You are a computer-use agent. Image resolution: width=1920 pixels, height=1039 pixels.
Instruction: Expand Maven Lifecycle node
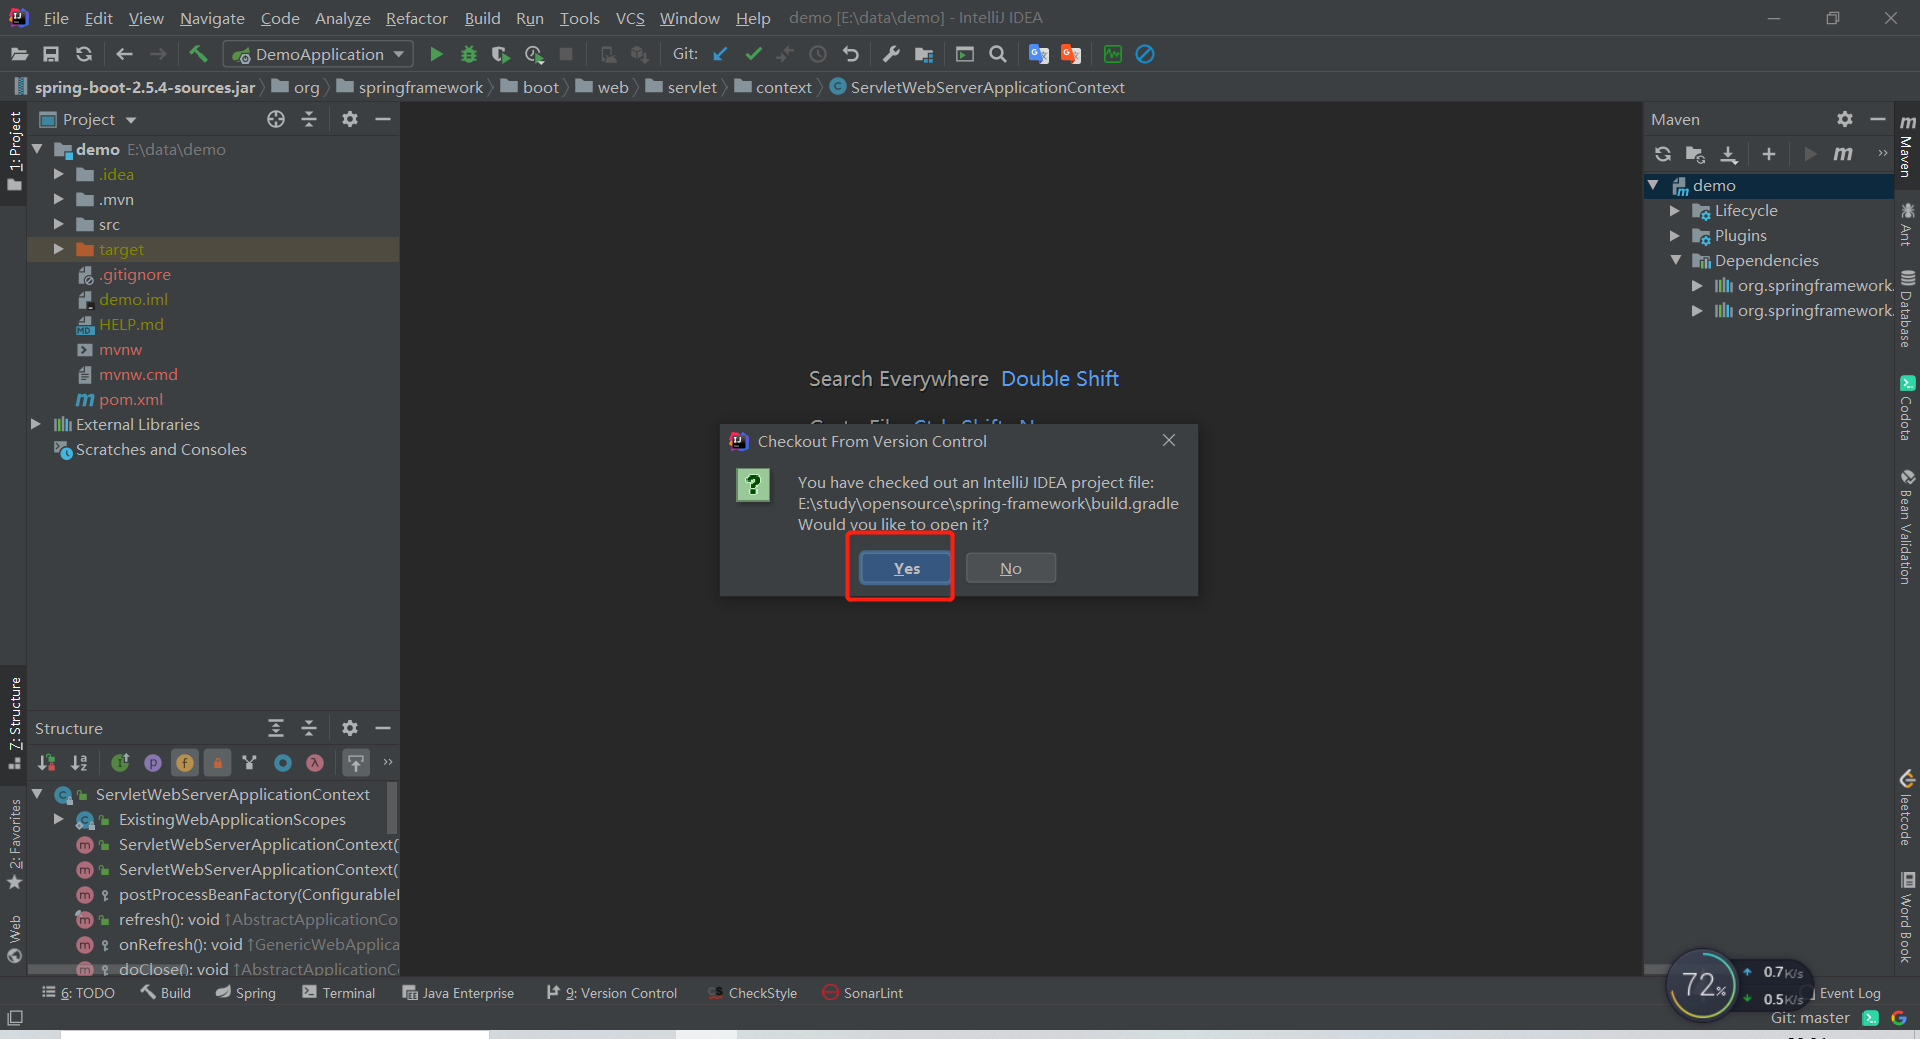pyautogui.click(x=1675, y=211)
